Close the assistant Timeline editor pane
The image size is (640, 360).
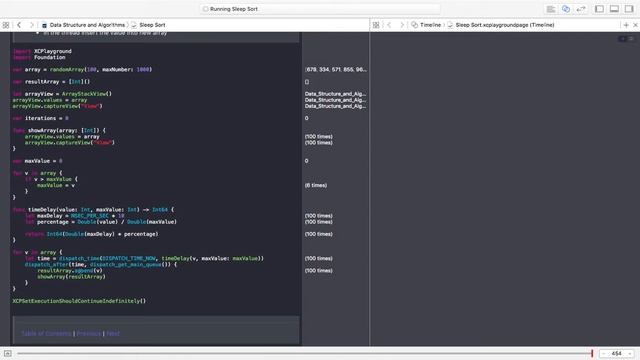point(635,25)
